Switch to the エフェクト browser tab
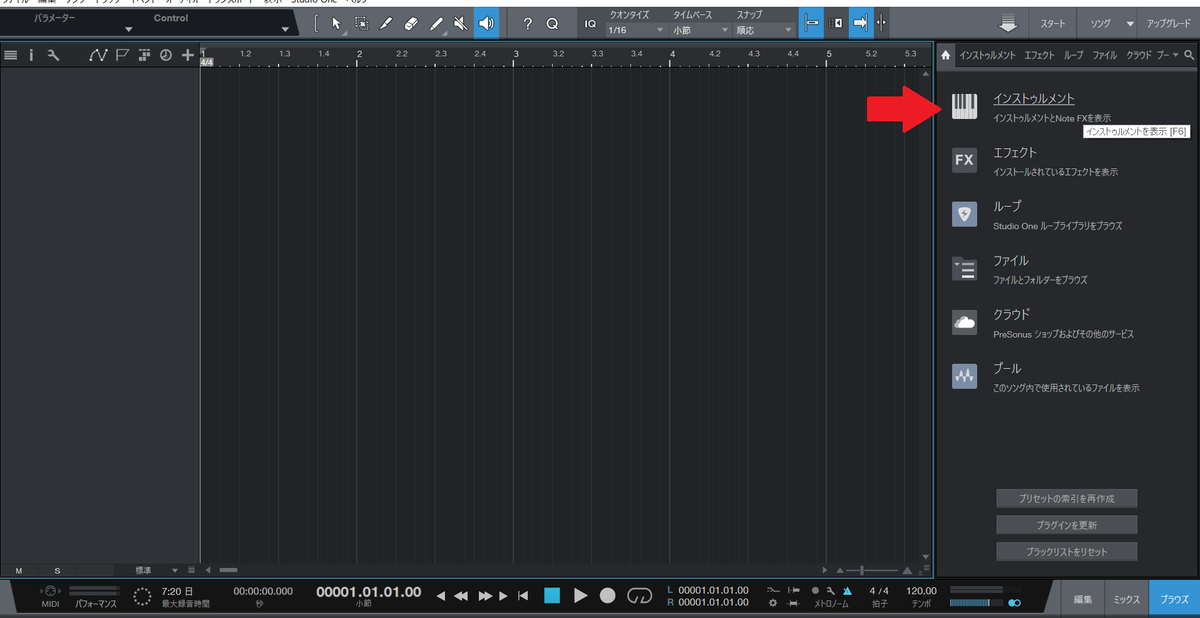 click(x=1039, y=55)
